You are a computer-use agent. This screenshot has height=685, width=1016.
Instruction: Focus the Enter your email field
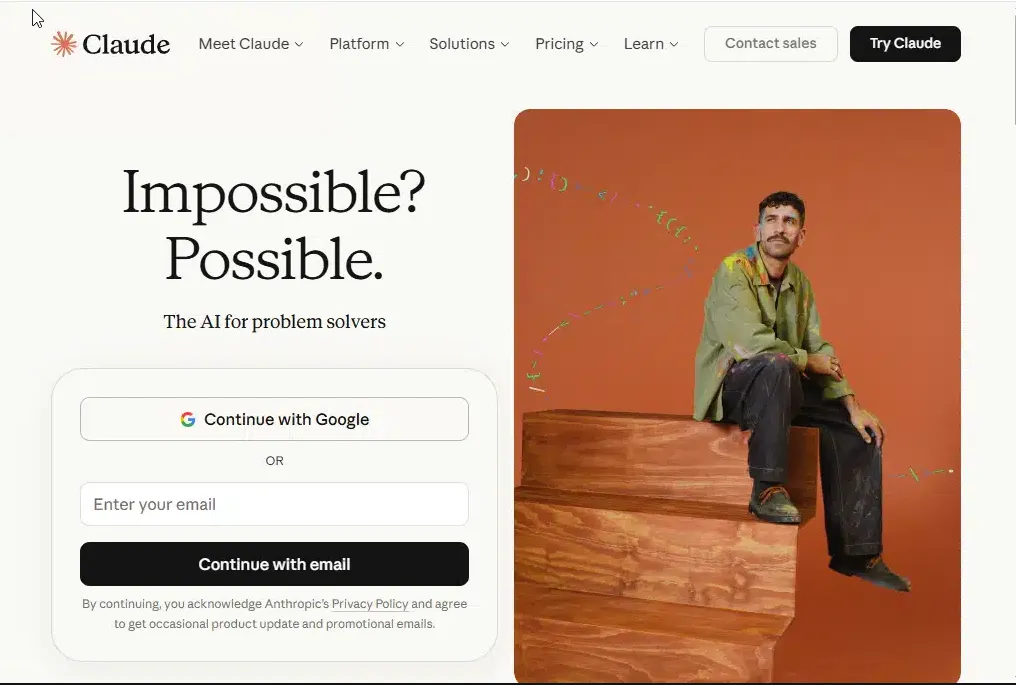point(274,504)
